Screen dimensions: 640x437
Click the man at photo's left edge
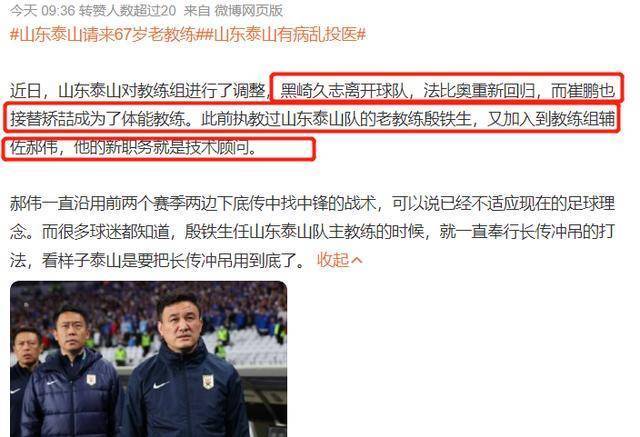point(22,379)
